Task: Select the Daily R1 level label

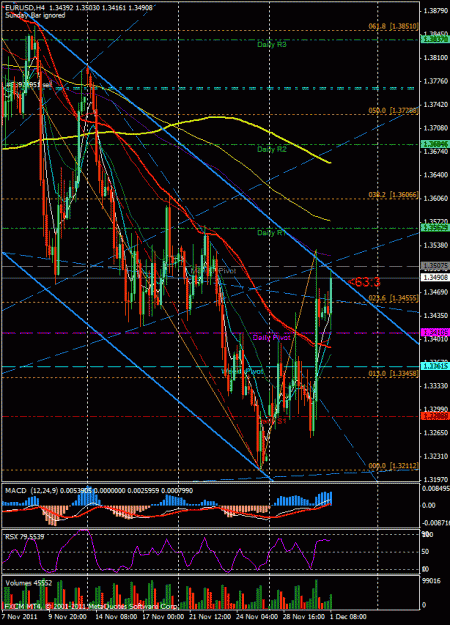Action: [x=272, y=233]
